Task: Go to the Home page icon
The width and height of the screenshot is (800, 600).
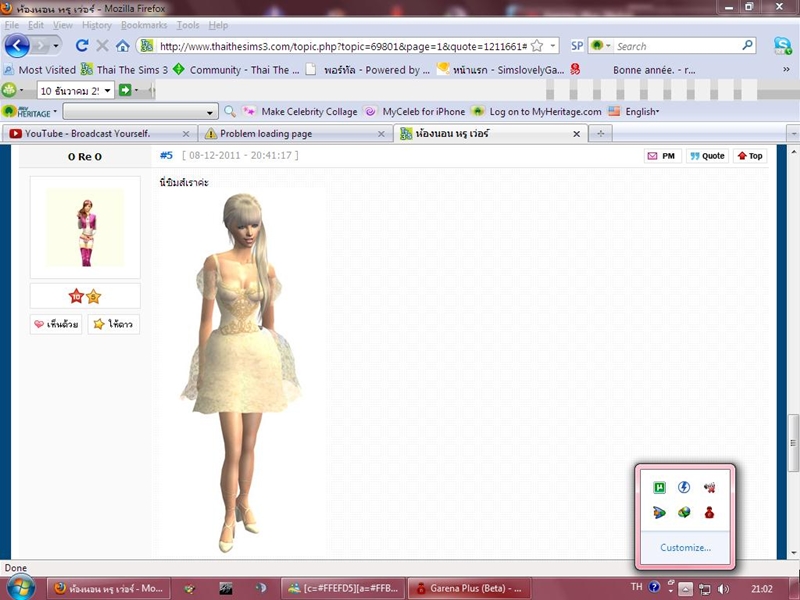Action: [x=122, y=46]
